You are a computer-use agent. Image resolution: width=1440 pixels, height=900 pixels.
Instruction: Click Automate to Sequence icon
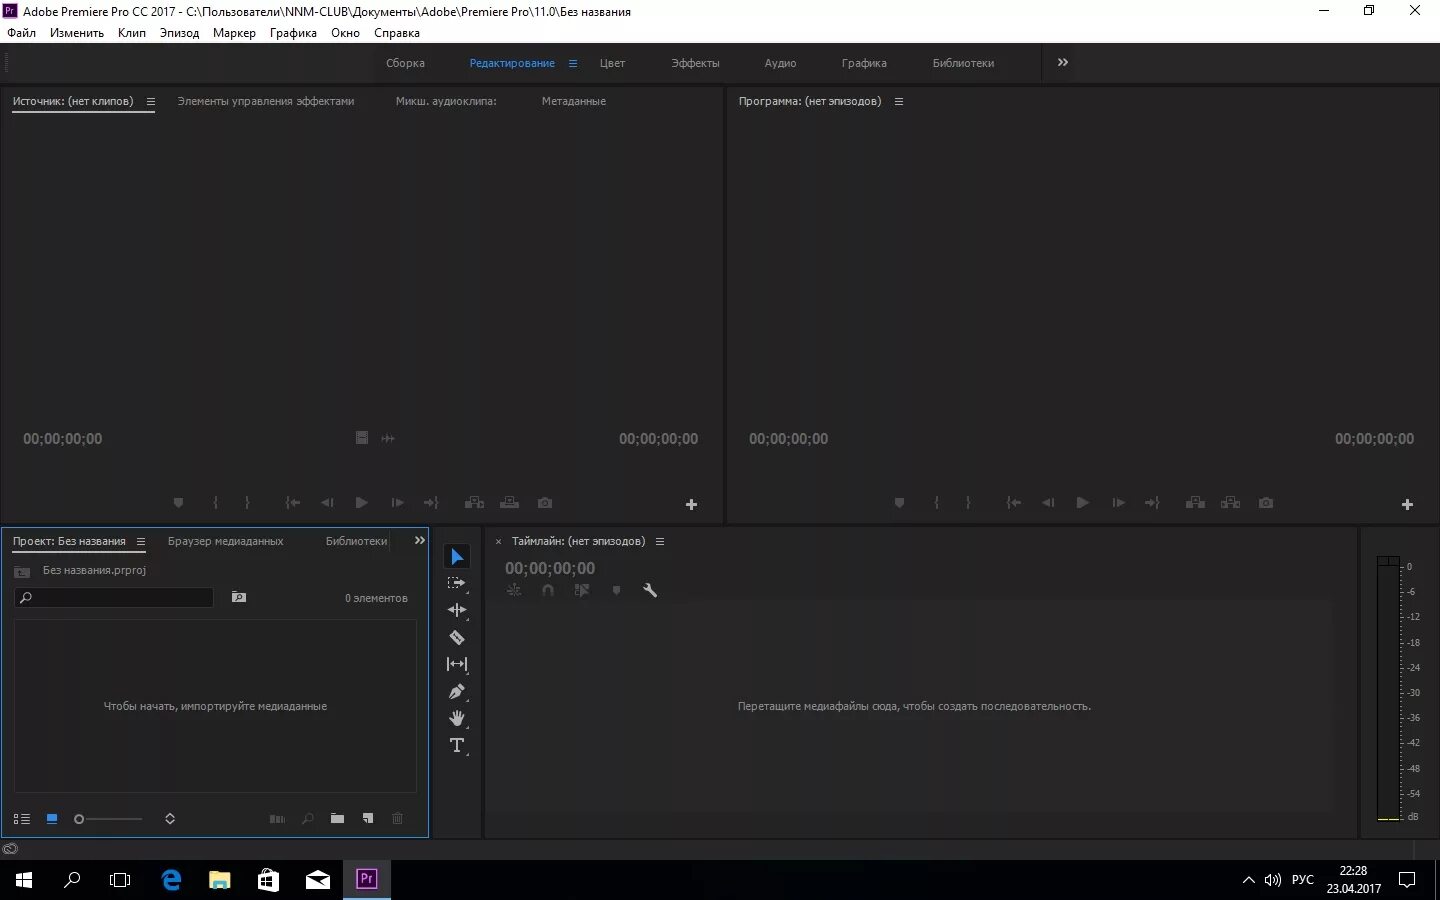click(278, 819)
